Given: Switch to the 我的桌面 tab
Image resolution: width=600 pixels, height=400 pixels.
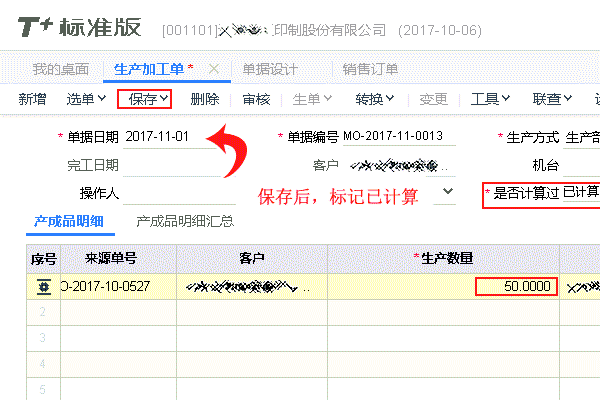Looking at the screenshot, I should click(61, 69).
